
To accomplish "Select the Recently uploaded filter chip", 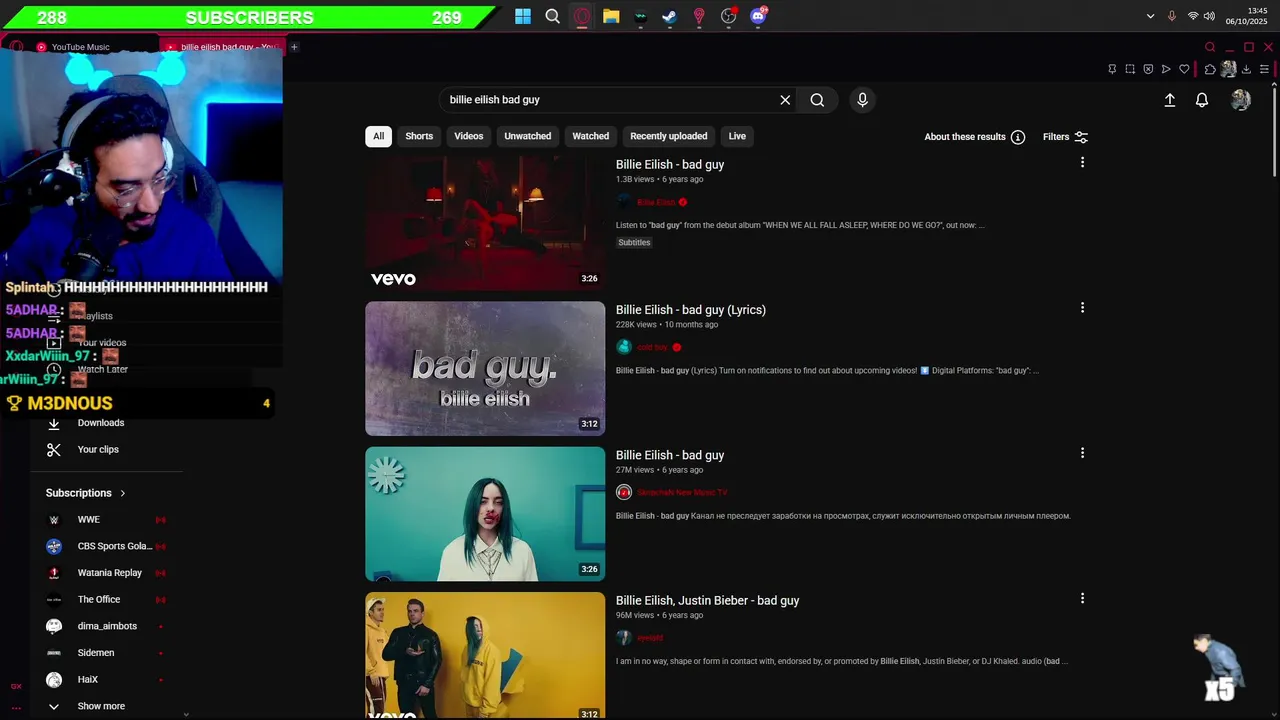I will click(x=668, y=136).
